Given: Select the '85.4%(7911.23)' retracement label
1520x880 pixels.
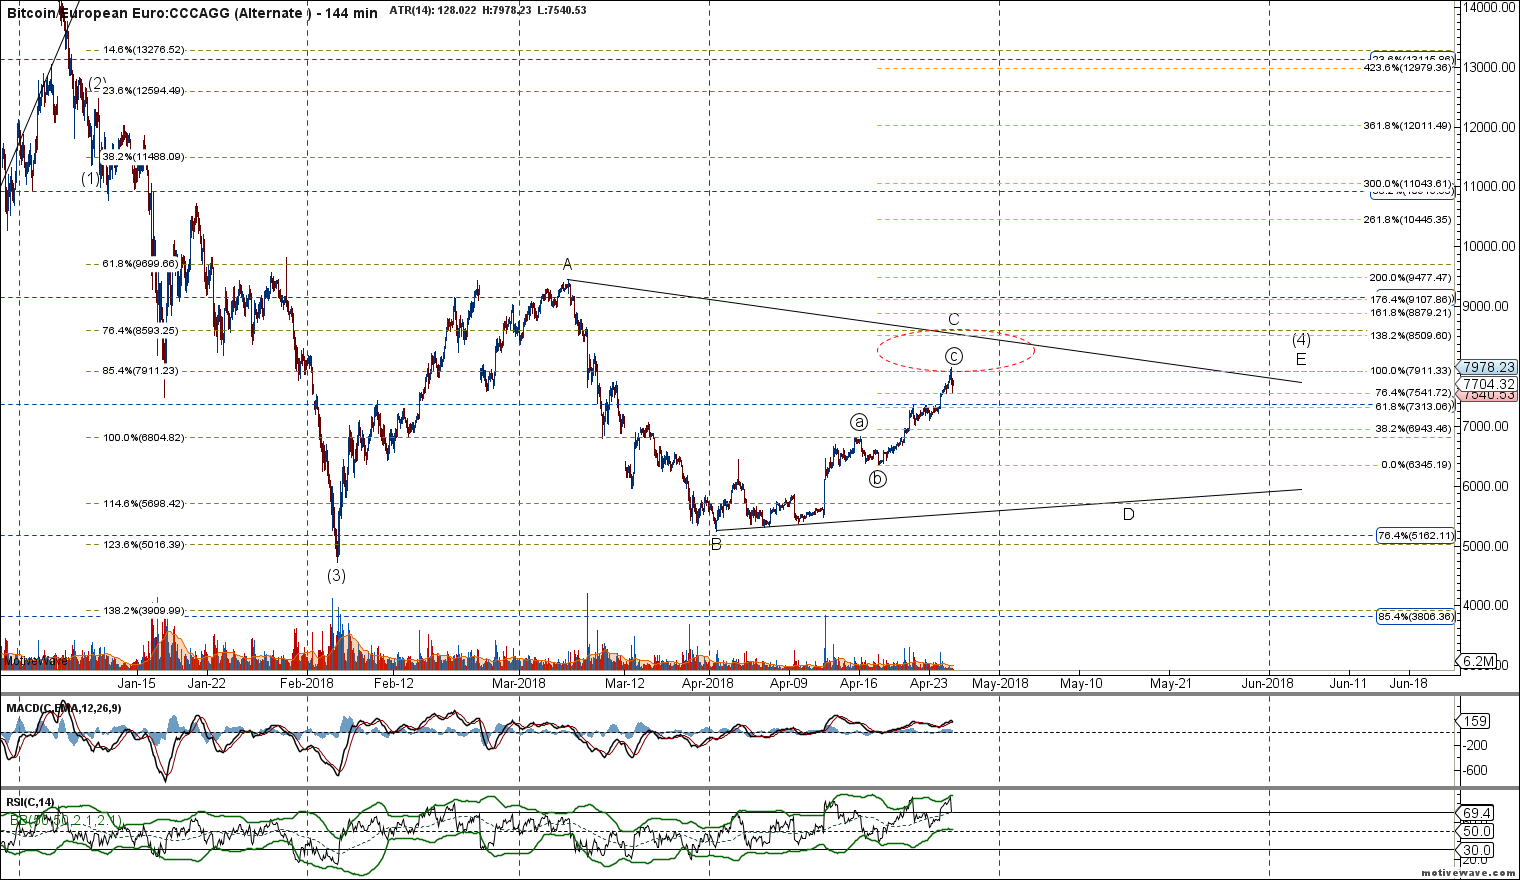Looking at the screenshot, I should (x=140, y=370).
